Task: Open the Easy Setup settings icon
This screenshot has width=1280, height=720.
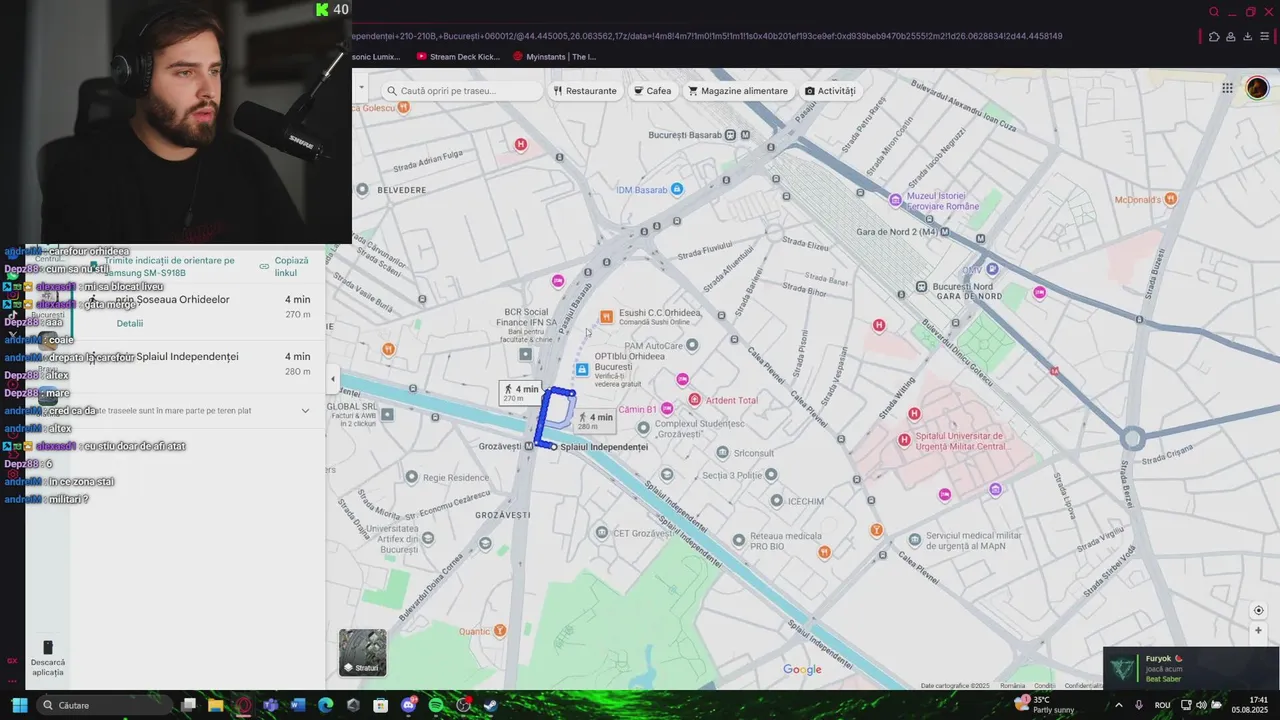Action: (x=1265, y=37)
